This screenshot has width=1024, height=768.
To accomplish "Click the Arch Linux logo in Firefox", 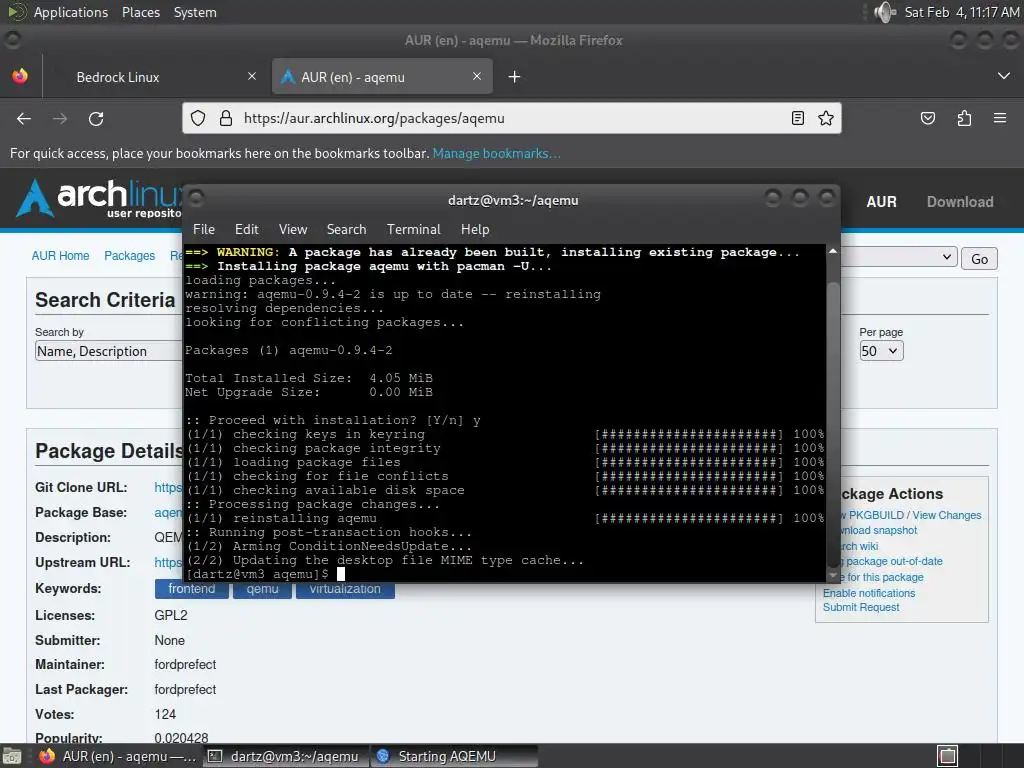I will [98, 198].
